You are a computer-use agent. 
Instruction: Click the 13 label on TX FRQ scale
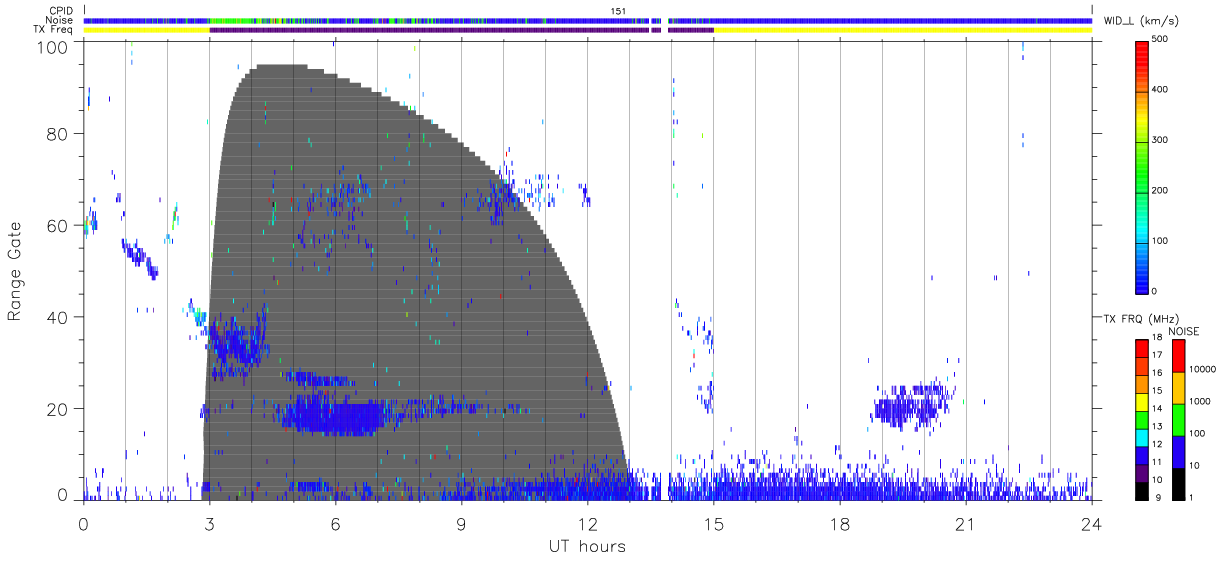coord(1157,426)
